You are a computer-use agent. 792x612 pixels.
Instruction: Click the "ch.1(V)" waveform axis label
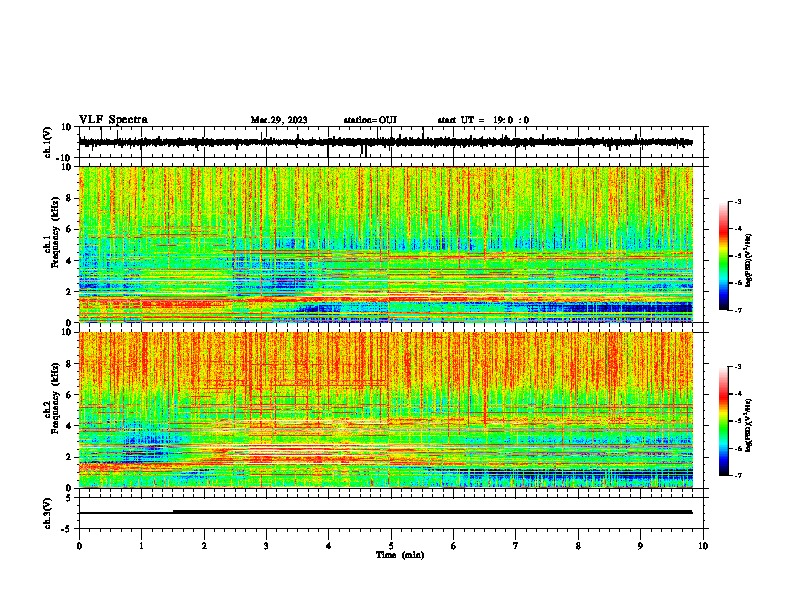point(48,142)
